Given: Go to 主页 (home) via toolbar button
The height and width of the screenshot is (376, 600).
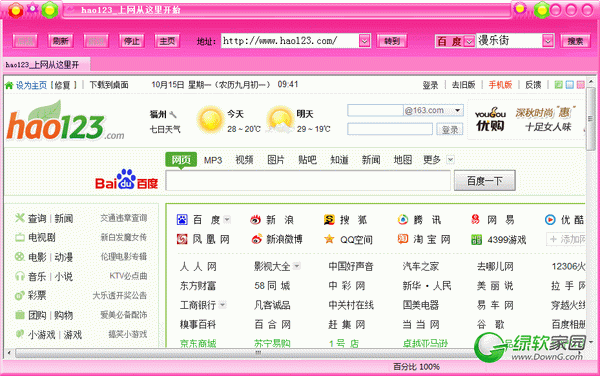Looking at the screenshot, I should [167, 41].
